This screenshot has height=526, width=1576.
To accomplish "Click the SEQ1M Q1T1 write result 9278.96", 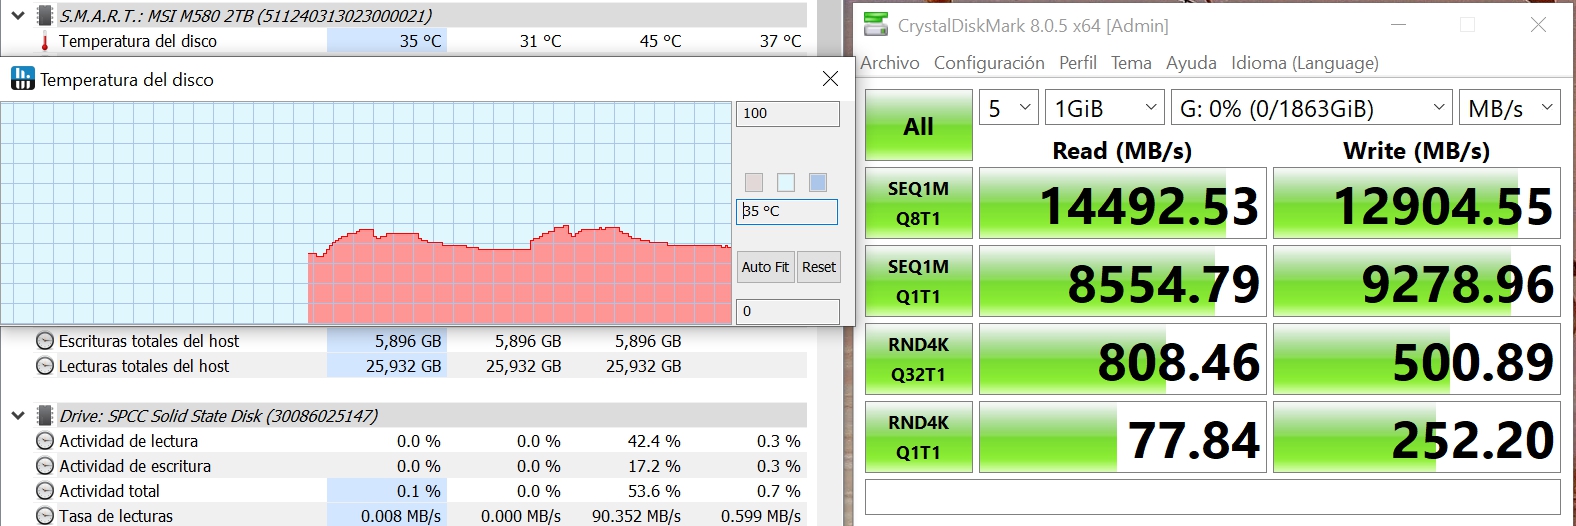I will (x=1416, y=281).
